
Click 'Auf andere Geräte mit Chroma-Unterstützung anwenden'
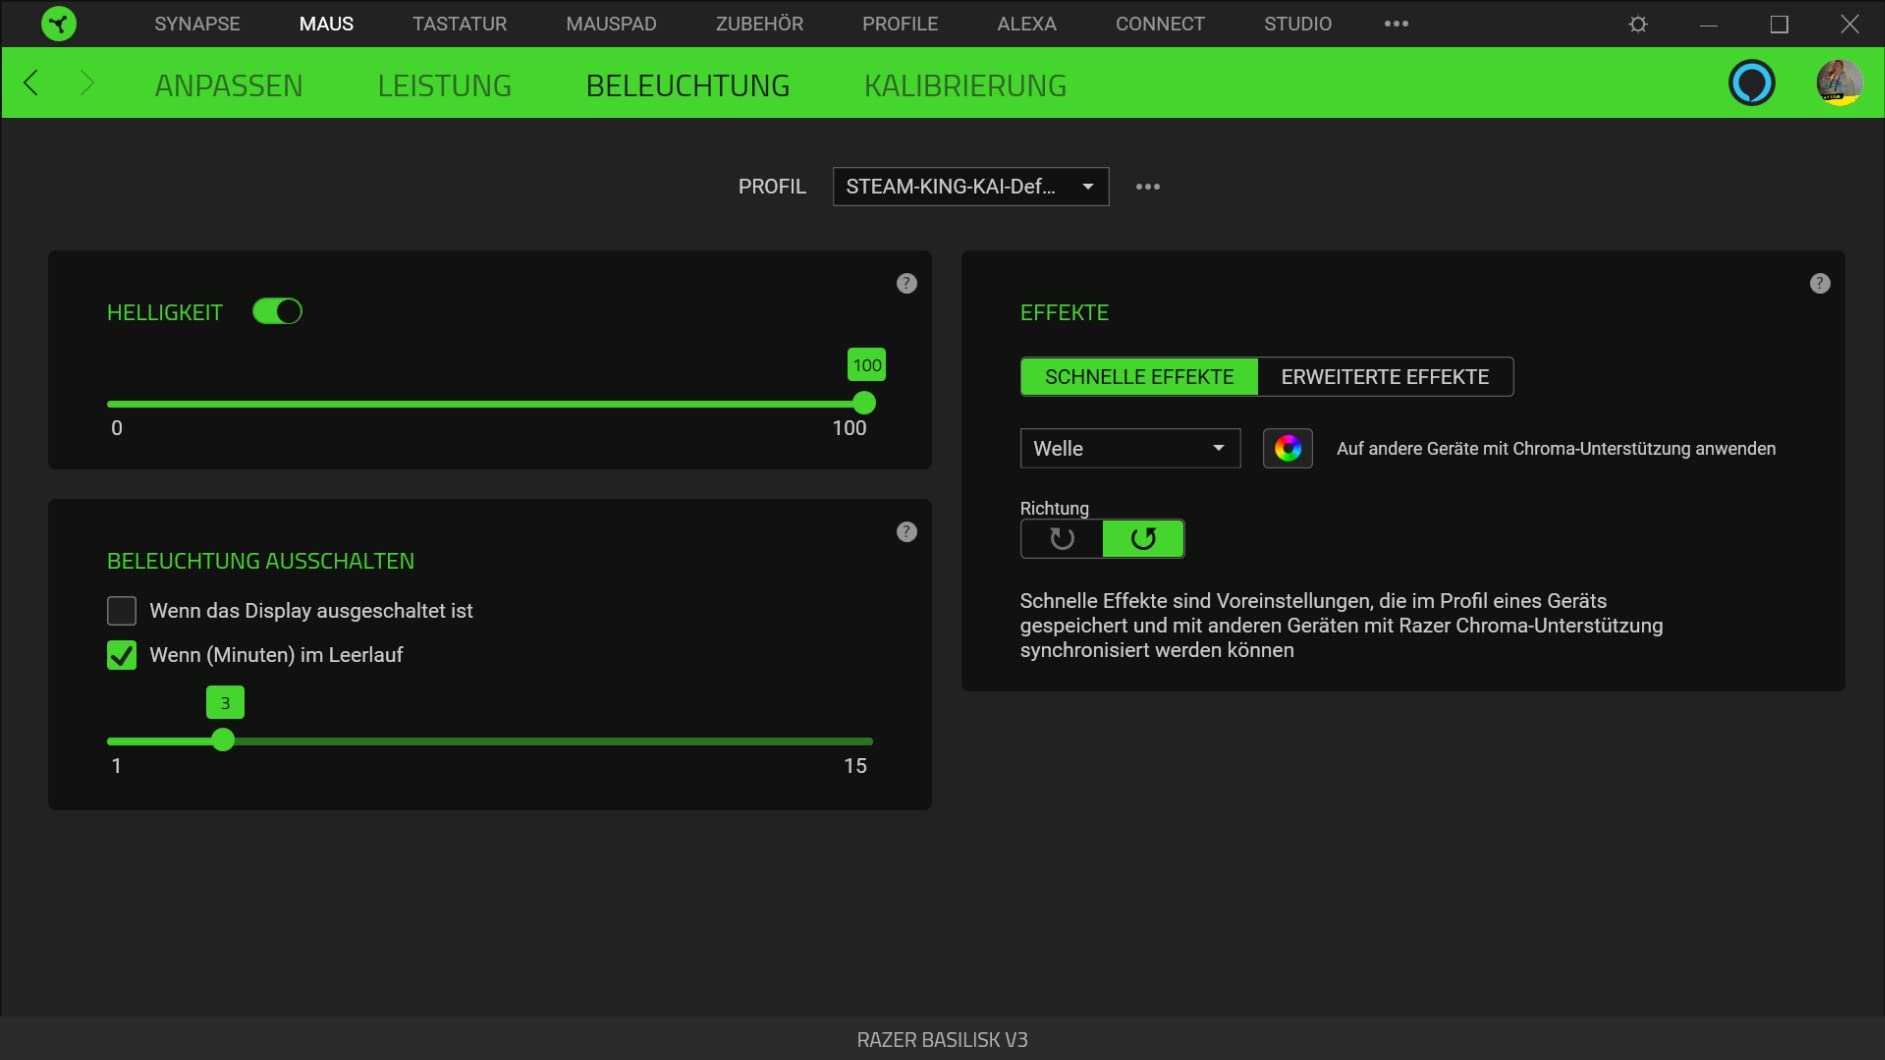(1556, 449)
